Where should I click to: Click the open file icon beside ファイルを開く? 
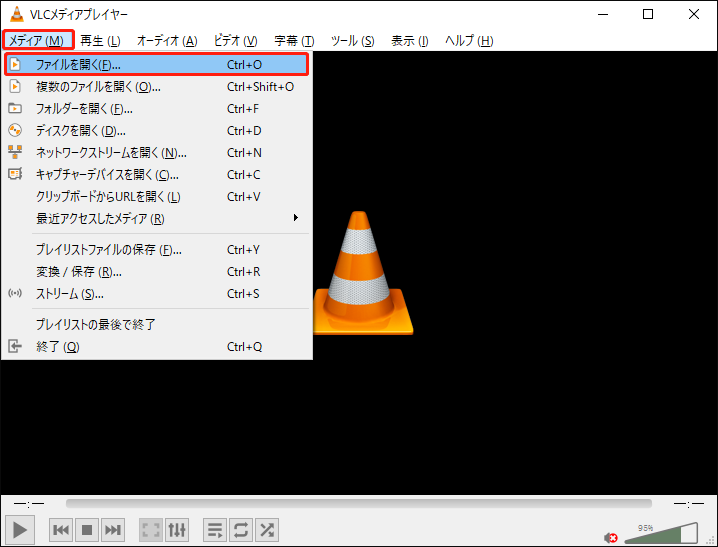(15, 64)
